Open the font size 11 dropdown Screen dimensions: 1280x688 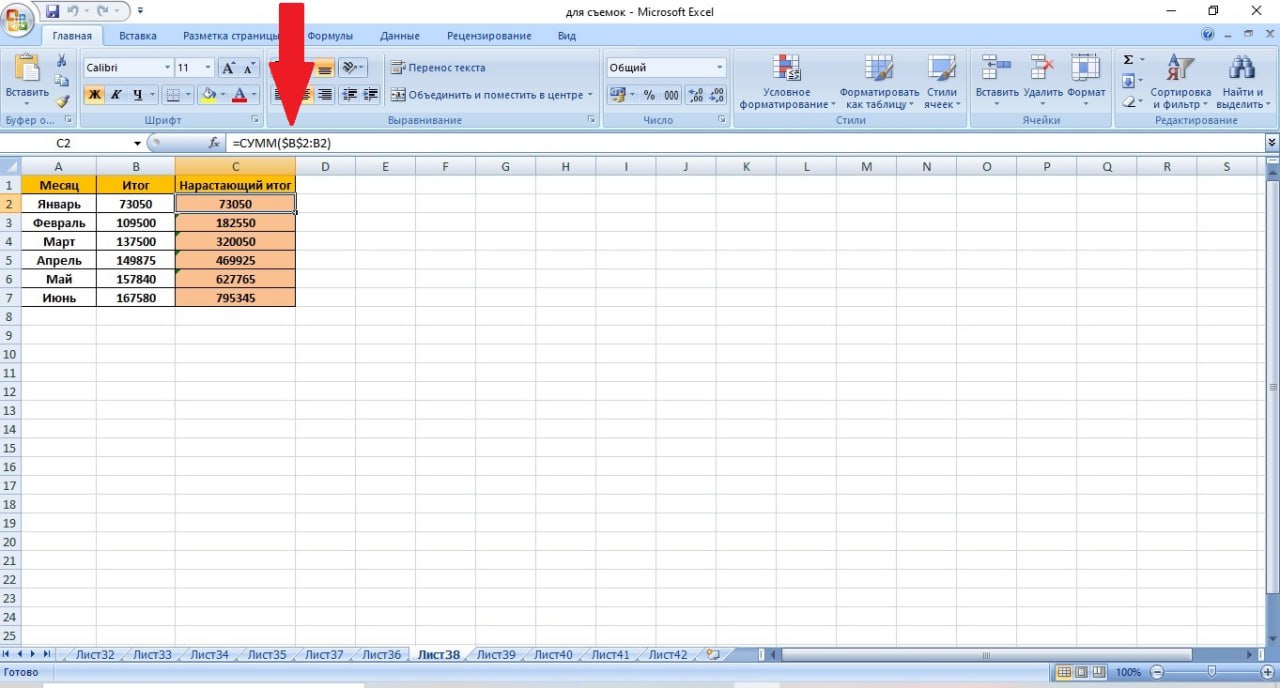point(208,68)
